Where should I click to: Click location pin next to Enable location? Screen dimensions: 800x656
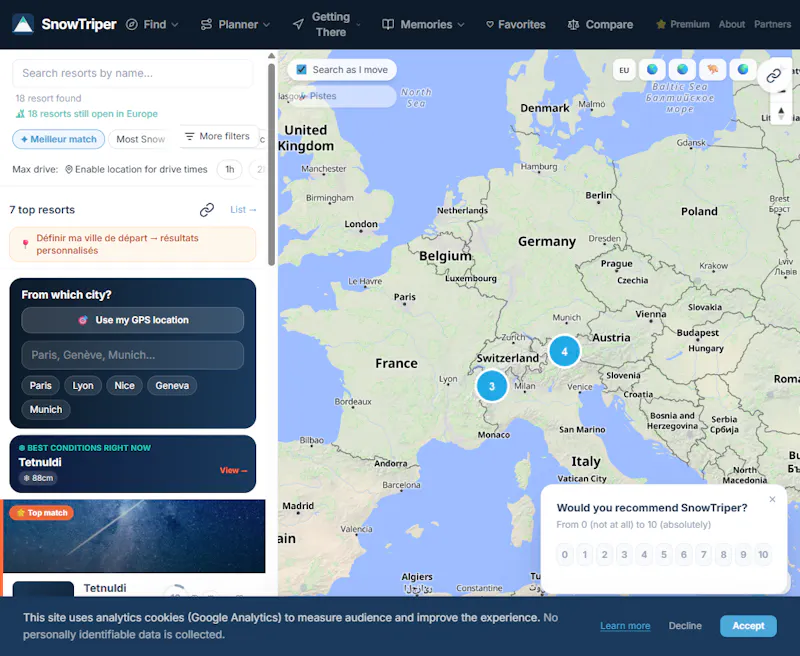click(69, 169)
